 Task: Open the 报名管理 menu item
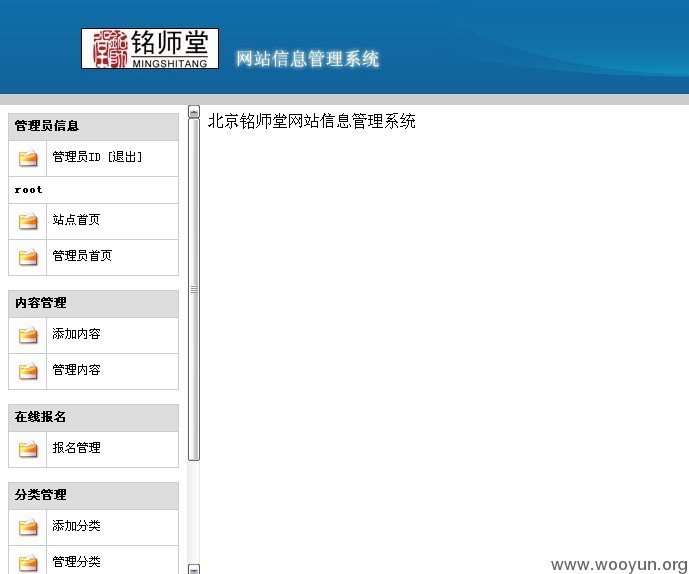click(76, 447)
